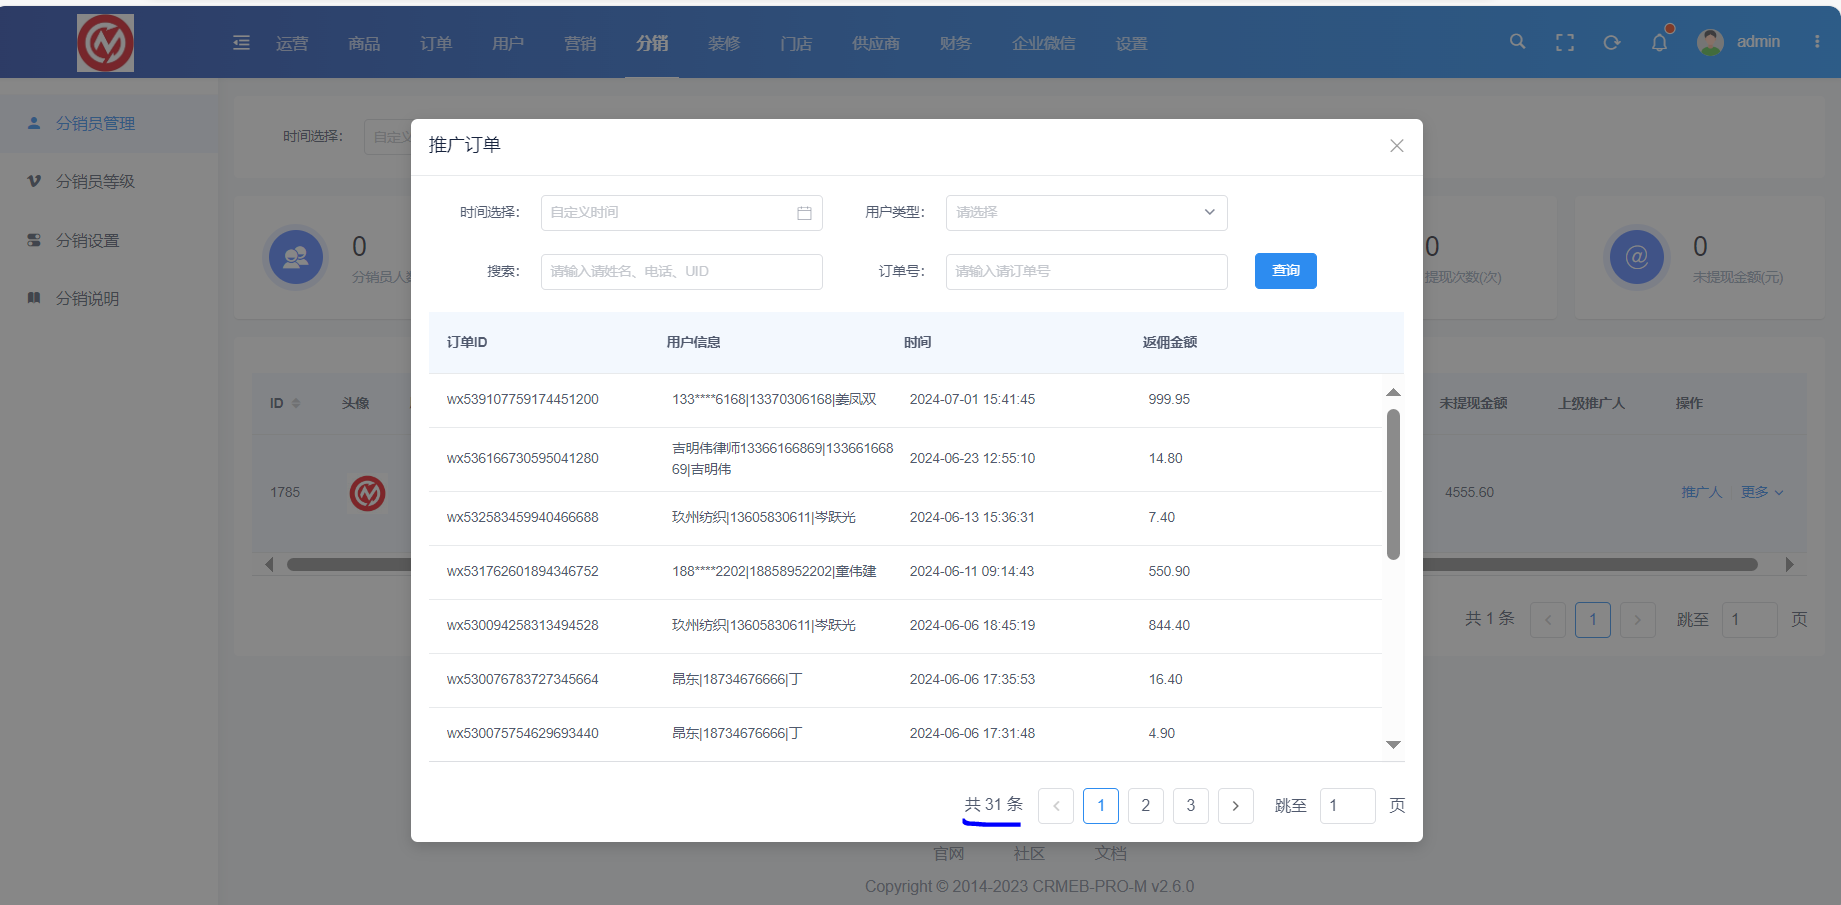Click the calendar icon in the dialog's time picker
This screenshot has height=905, width=1841.
pos(804,213)
